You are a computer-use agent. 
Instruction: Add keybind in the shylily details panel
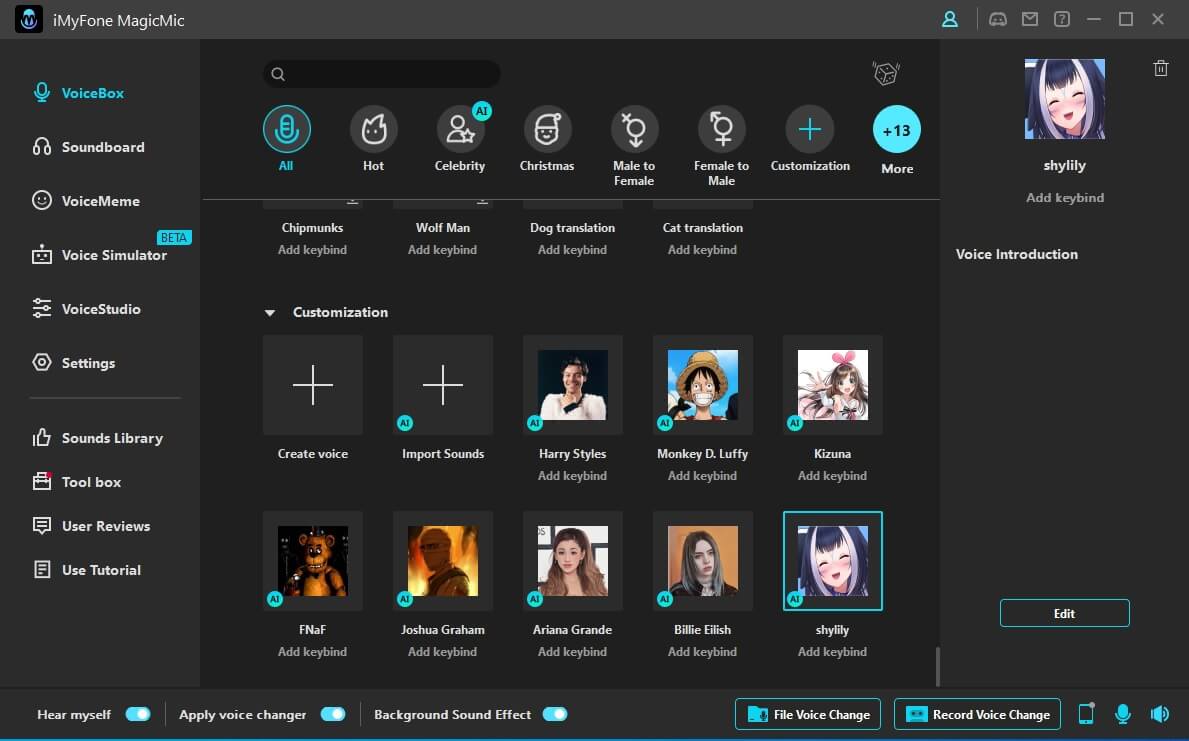coord(1065,197)
